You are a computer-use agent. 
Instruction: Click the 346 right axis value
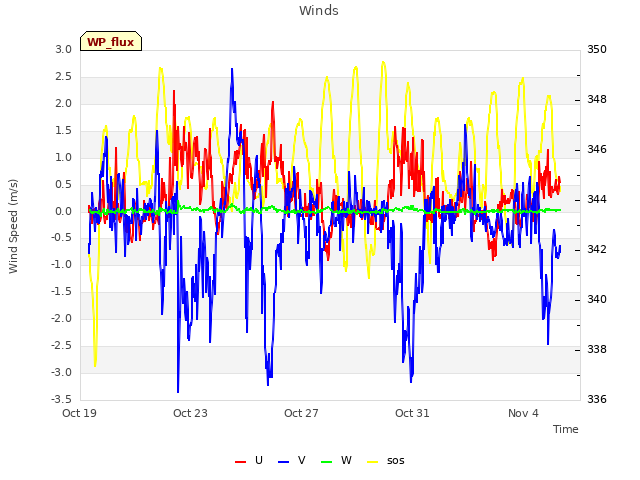(597, 149)
